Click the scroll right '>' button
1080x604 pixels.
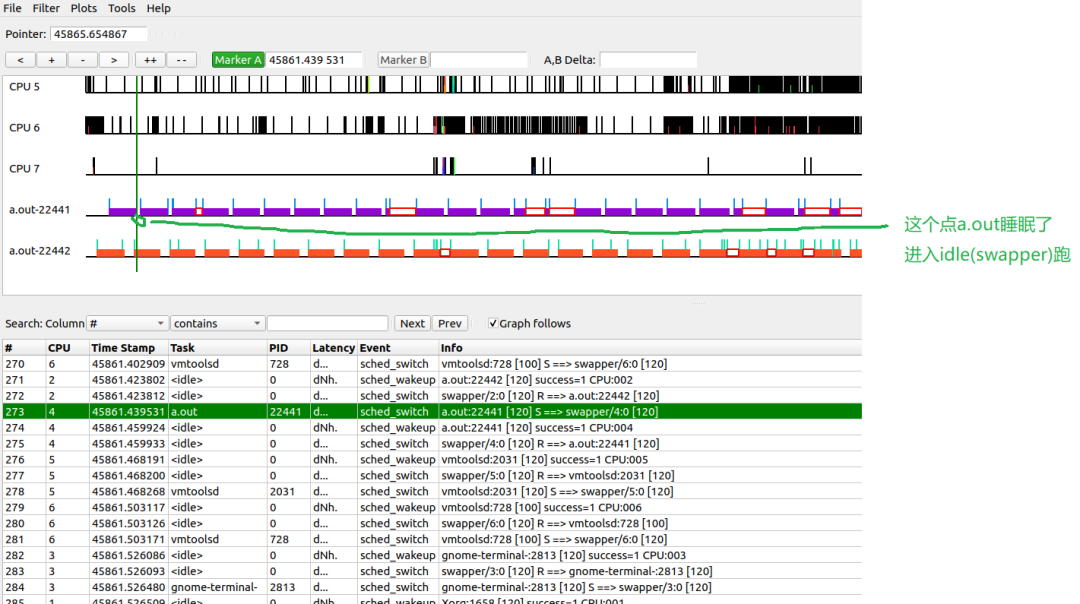114,60
